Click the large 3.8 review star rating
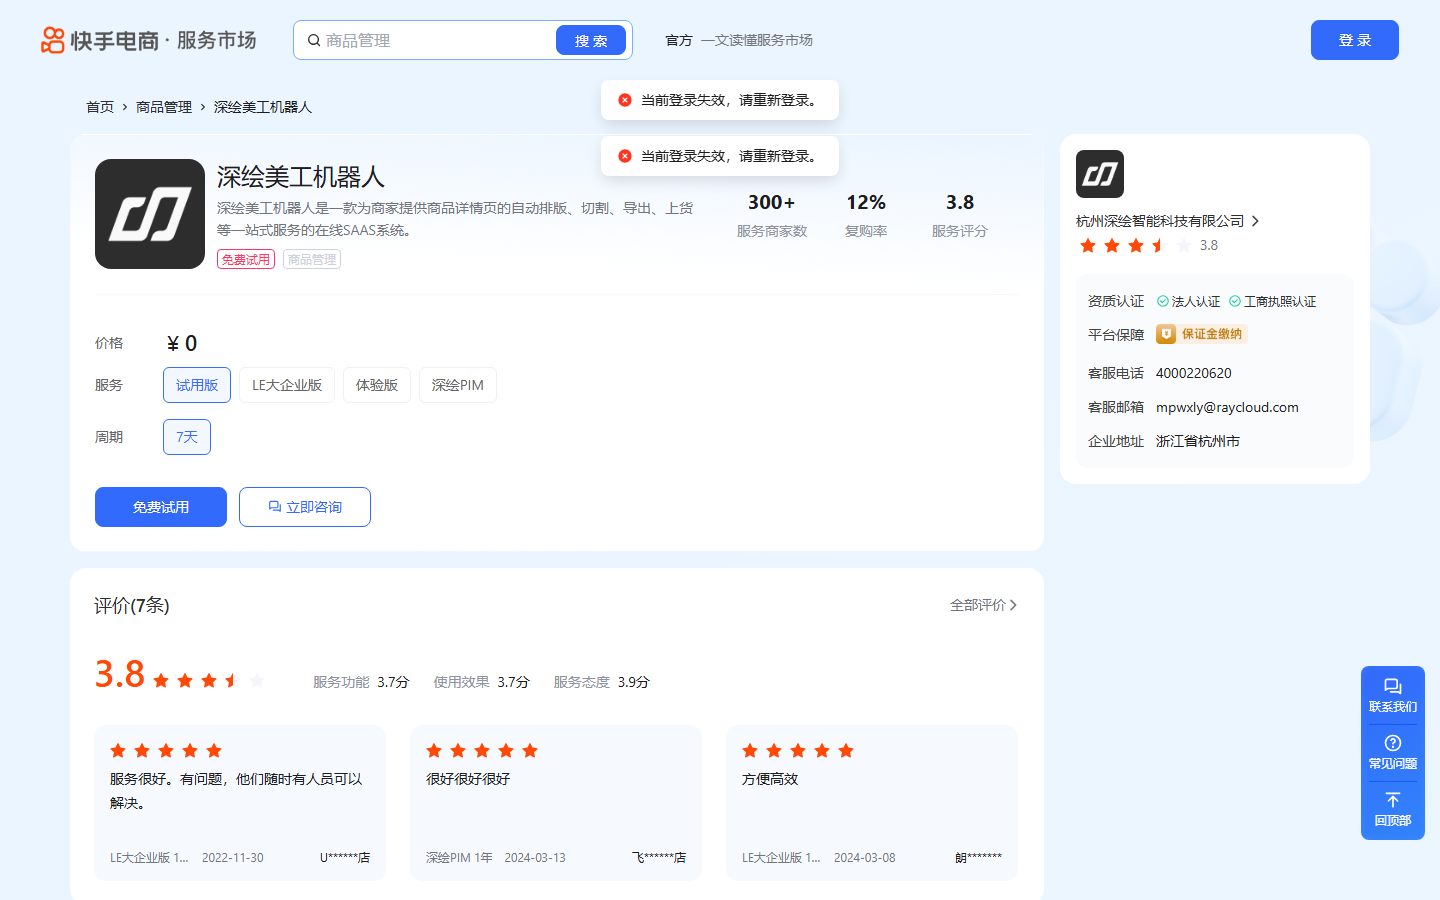The image size is (1440, 900). [209, 681]
